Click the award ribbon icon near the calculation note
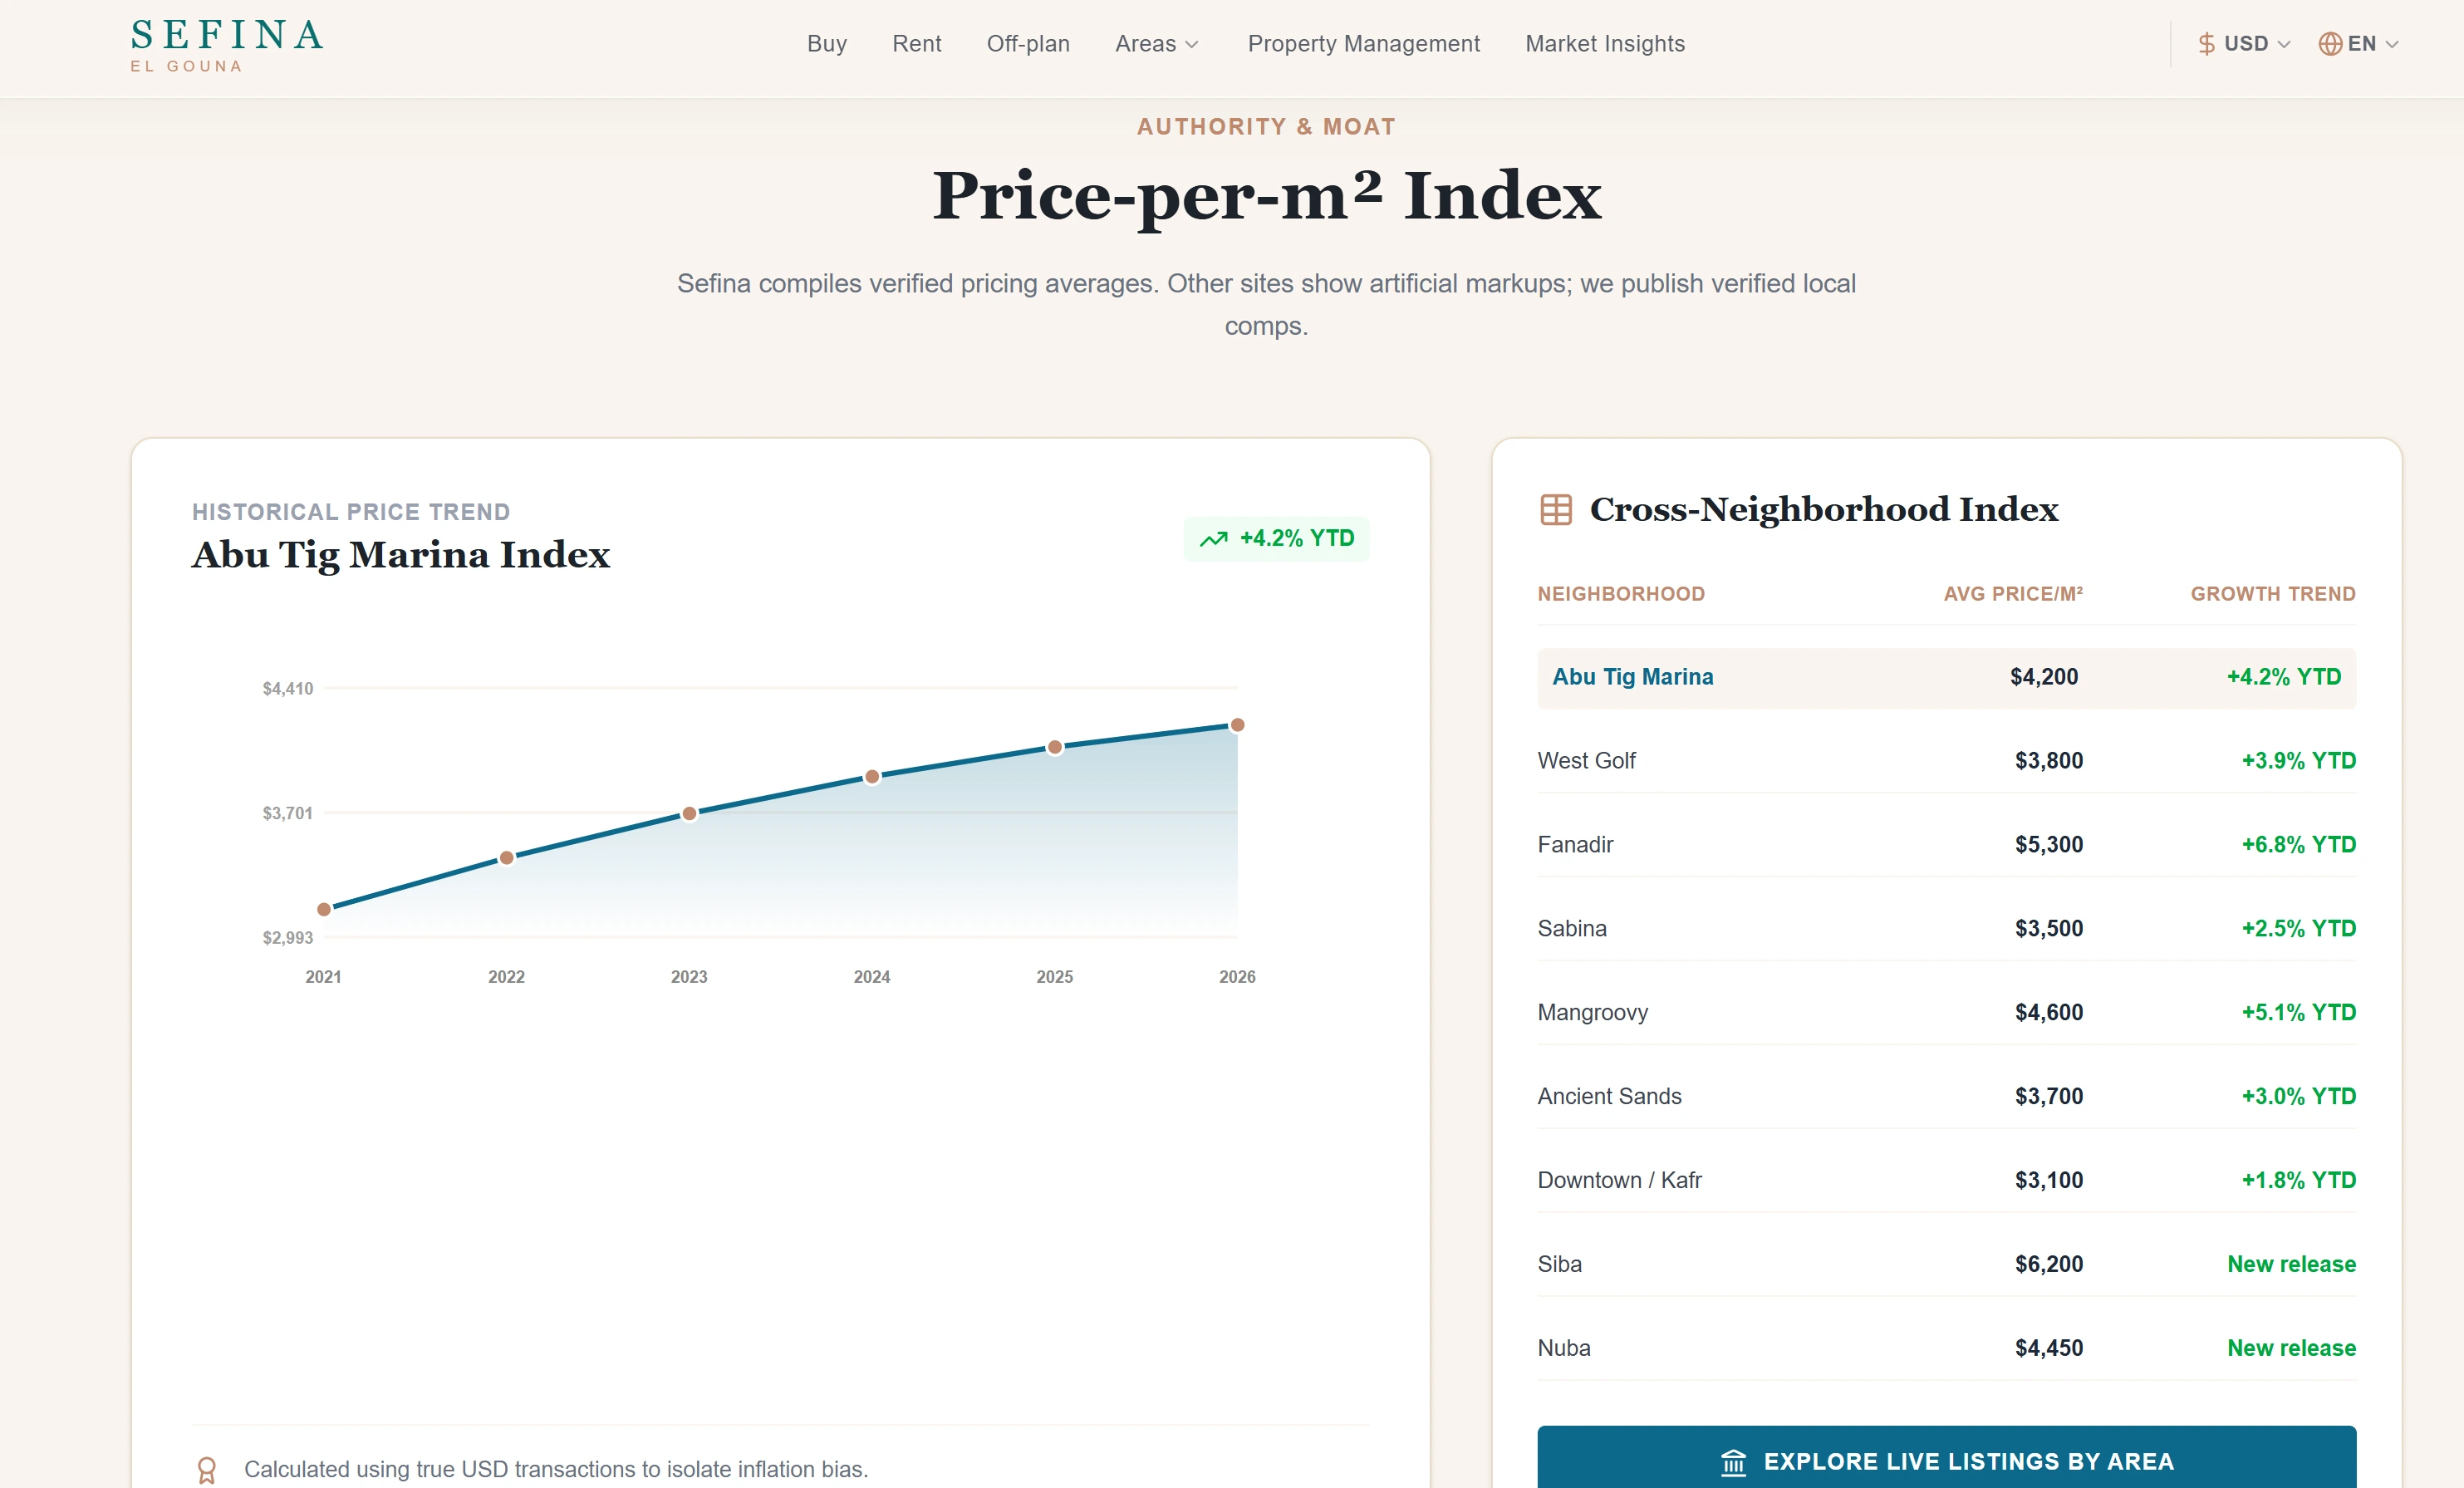Viewport: 2464px width, 1488px height. (x=206, y=1469)
